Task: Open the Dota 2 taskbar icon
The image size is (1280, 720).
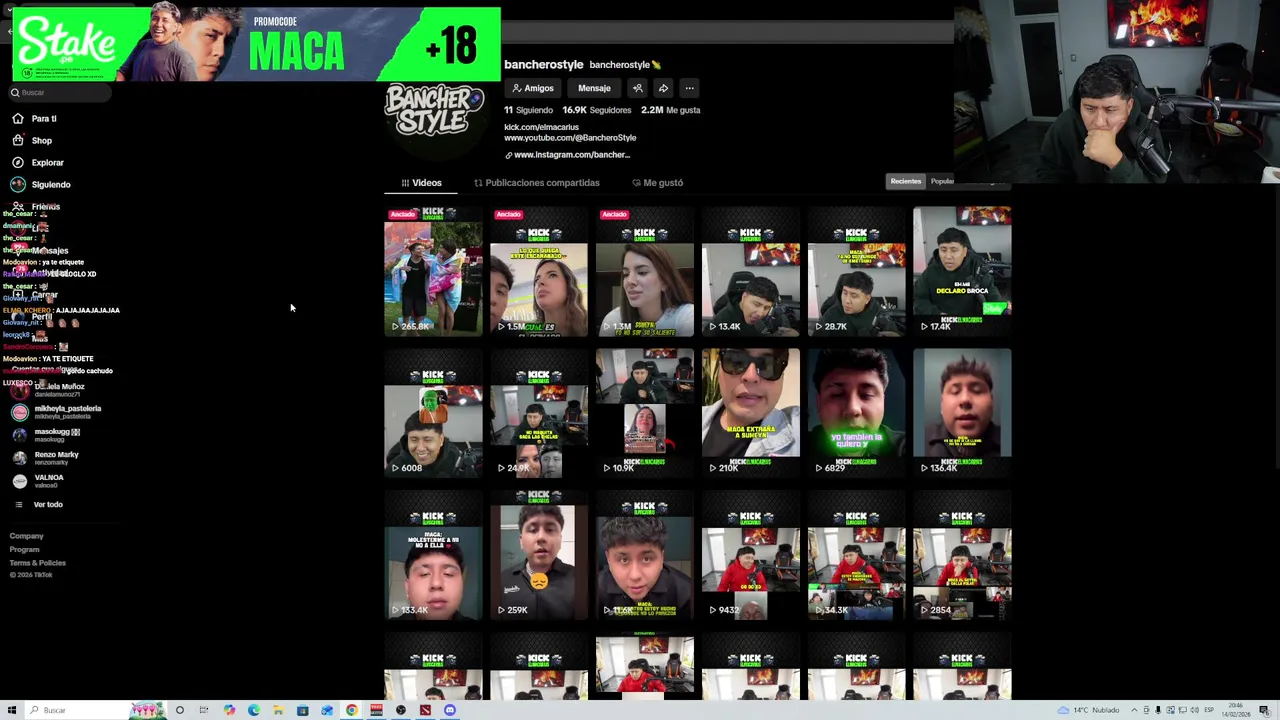Action: [425, 710]
